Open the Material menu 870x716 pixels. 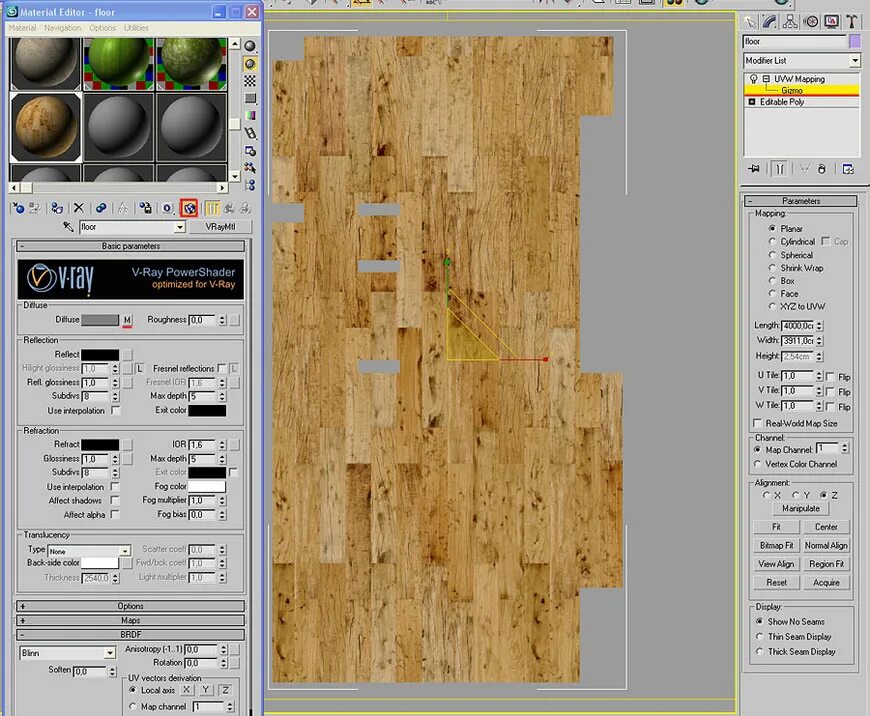coord(22,28)
